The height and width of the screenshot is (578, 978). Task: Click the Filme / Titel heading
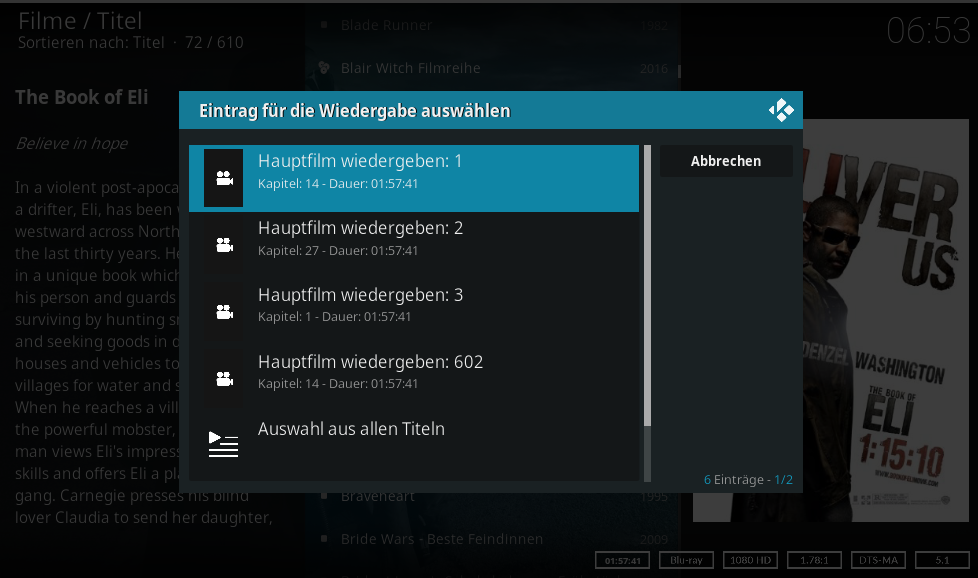pyautogui.click(x=80, y=21)
